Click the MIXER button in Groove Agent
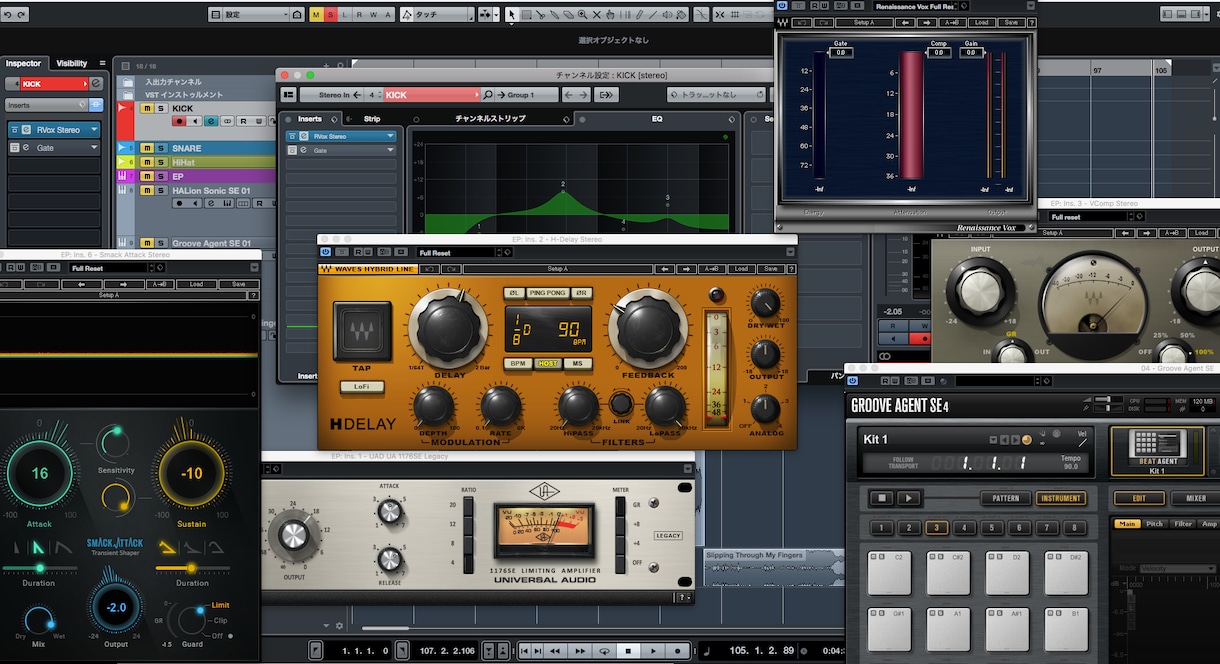 (x=1196, y=498)
